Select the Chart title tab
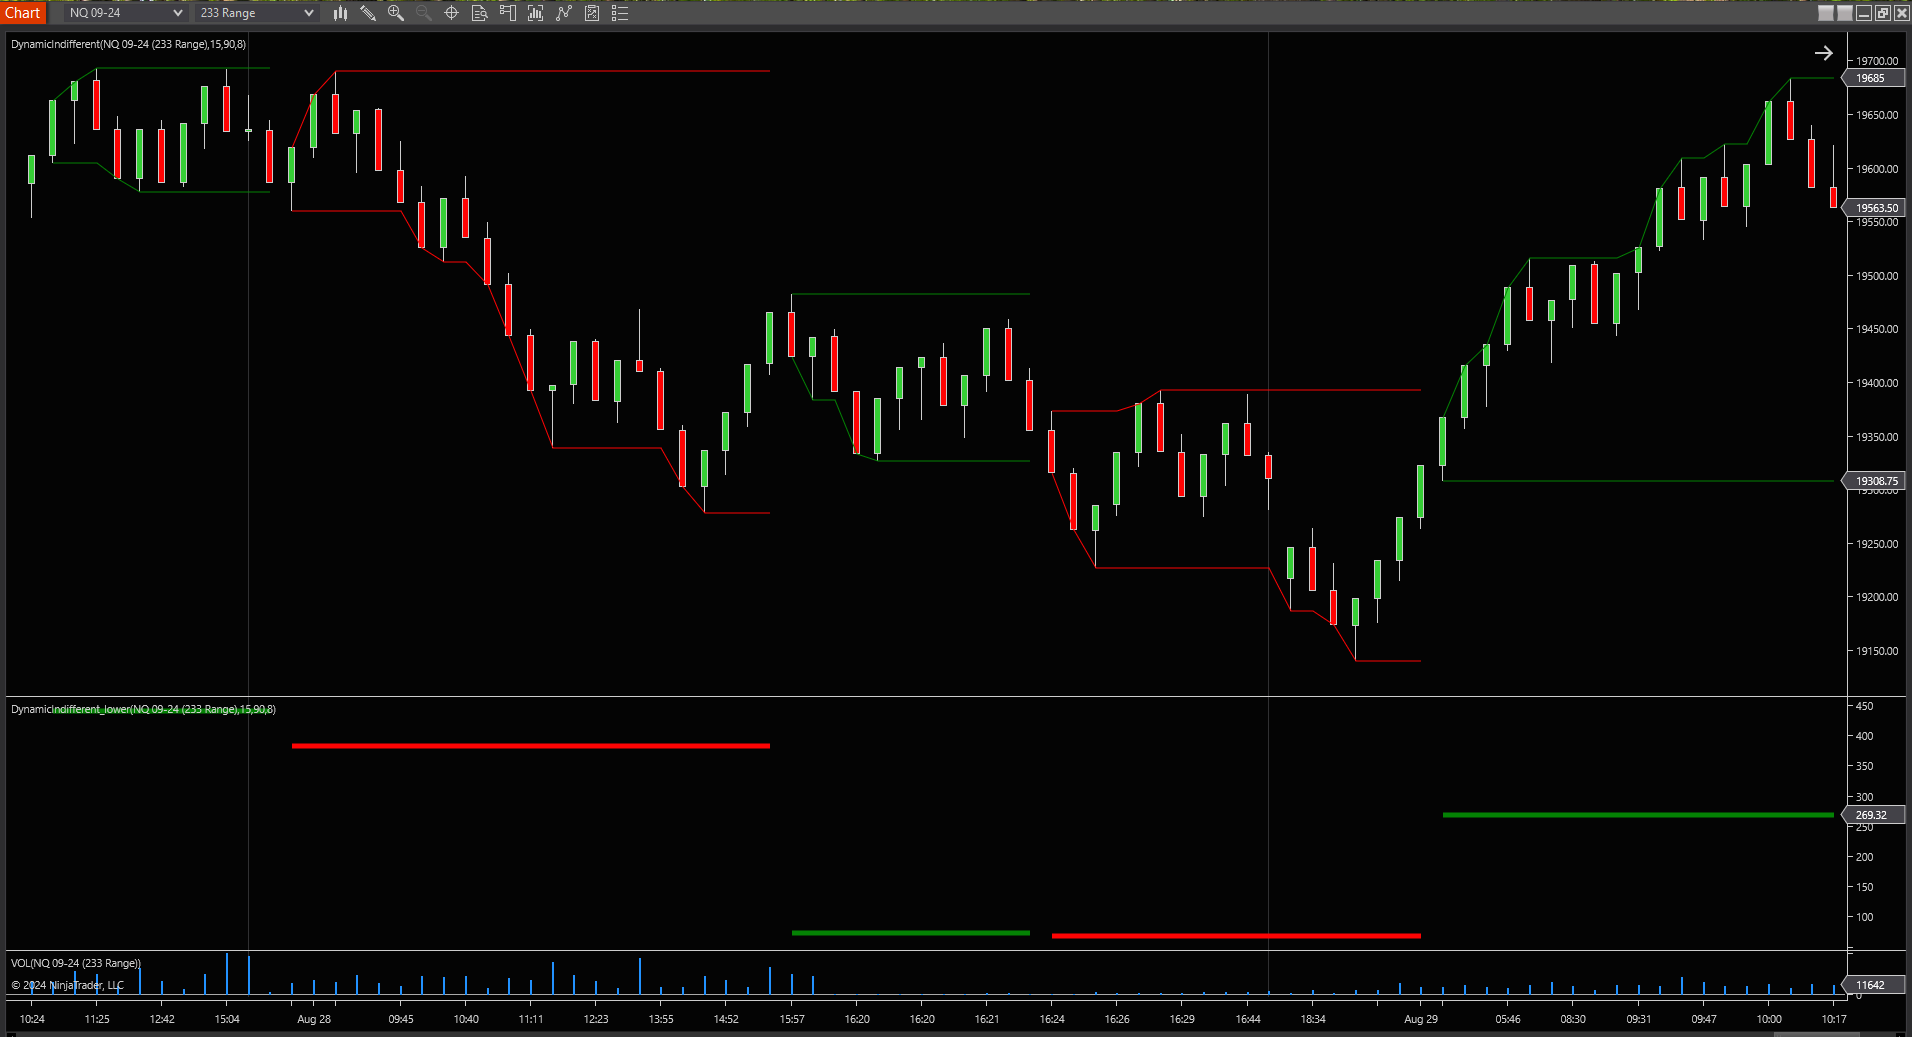Viewport: 1912px width, 1037px height. [23, 13]
